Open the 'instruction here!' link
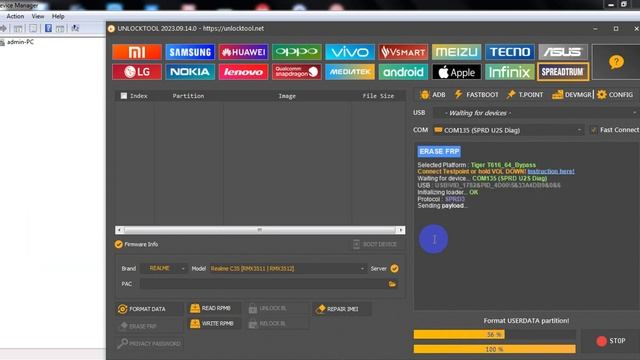 point(551,171)
